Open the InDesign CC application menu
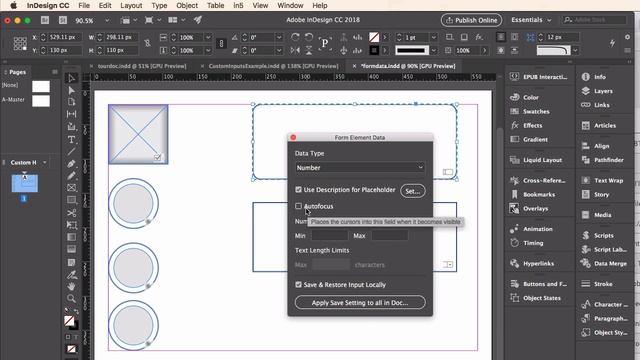Viewport: 640px width, 360px height. [48, 6]
